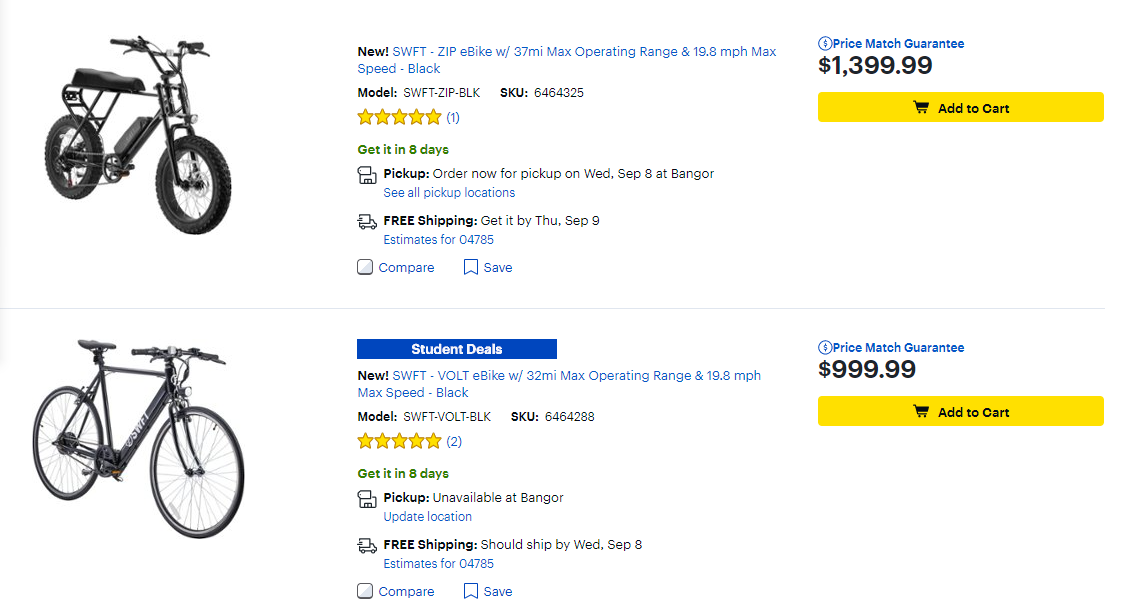1136x608 pixels.
Task: Click the bookmark Save icon for VOLT eBike
Action: pos(471,591)
